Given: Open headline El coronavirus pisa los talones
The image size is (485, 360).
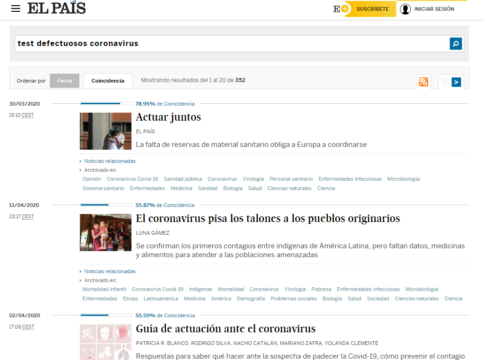Looking at the screenshot, I should 268,218.
